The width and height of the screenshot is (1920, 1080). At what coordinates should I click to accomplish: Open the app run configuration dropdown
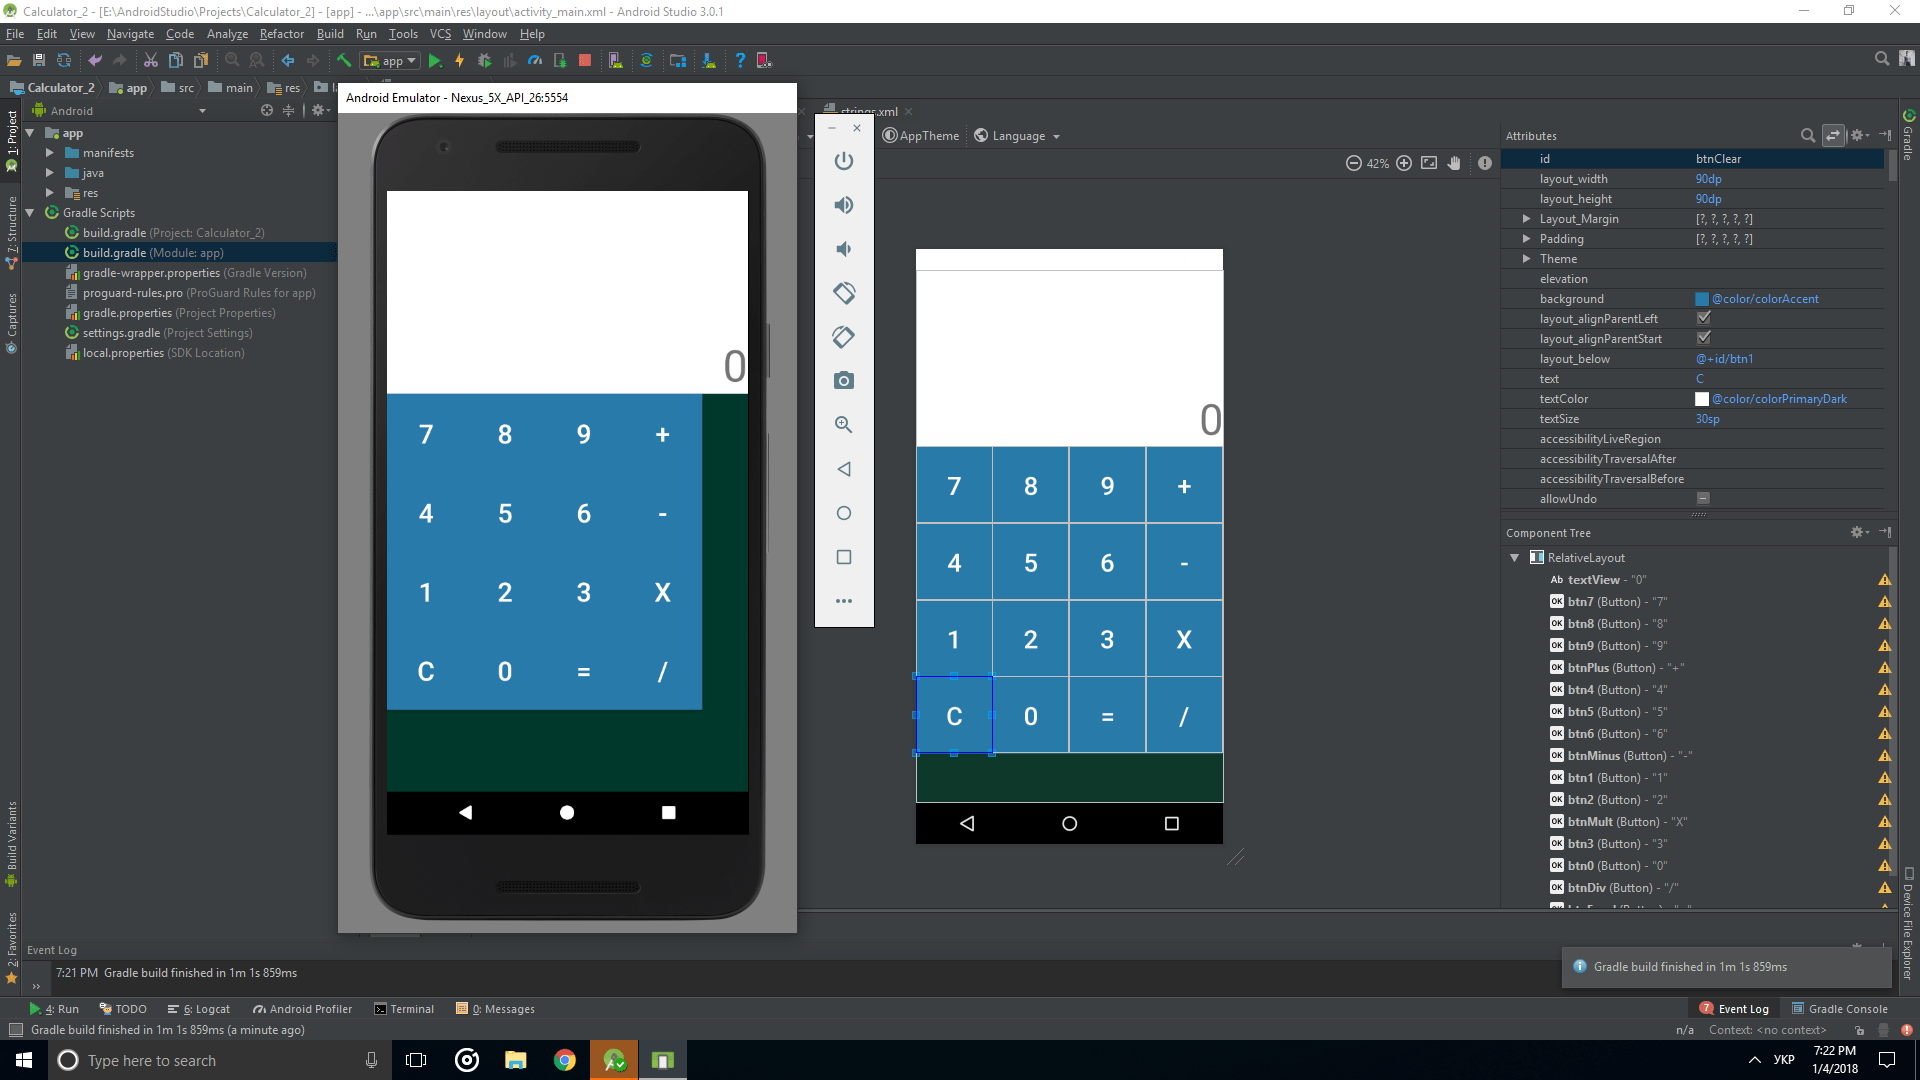[x=389, y=60]
